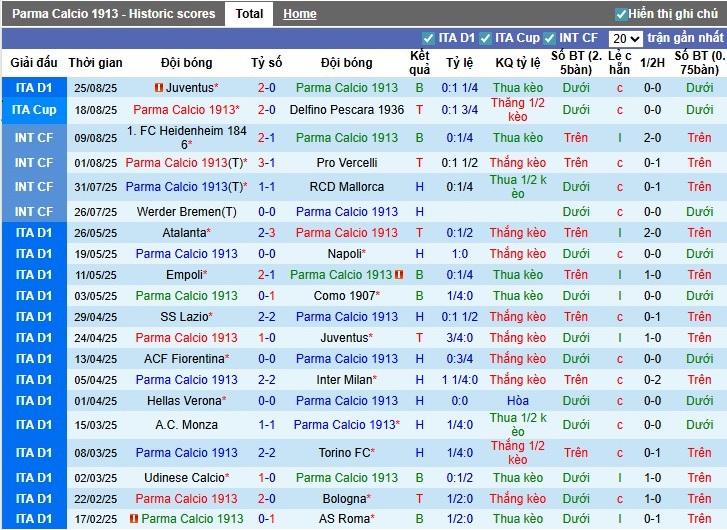Select the Werder Bremen(T) team name
Viewport: 727px width, 530px height.
pos(187,212)
